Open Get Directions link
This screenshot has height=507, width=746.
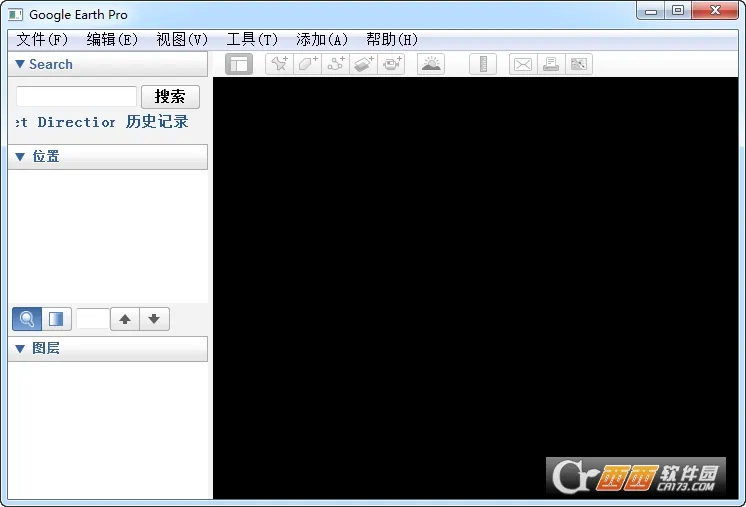pyautogui.click(x=65, y=122)
